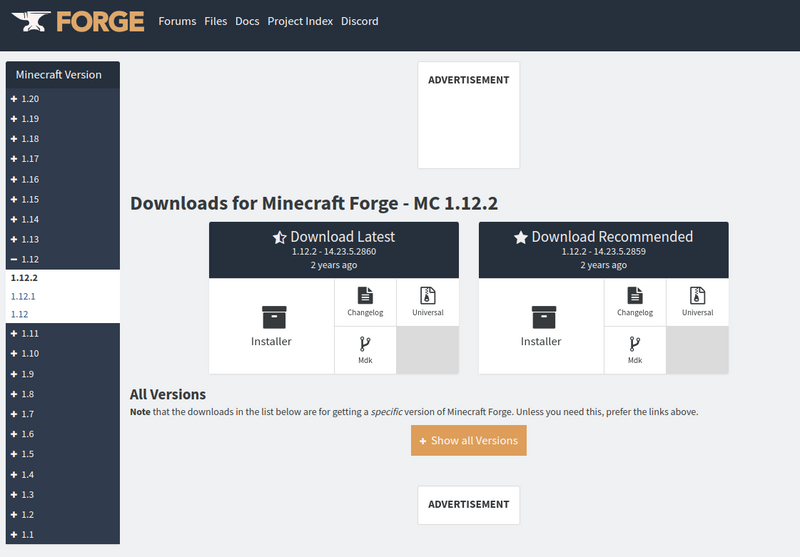Open the Files nav link

click(215, 21)
